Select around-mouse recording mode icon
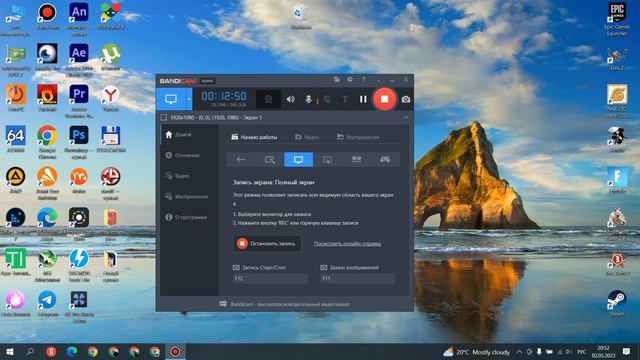640x360 pixels. click(x=327, y=160)
